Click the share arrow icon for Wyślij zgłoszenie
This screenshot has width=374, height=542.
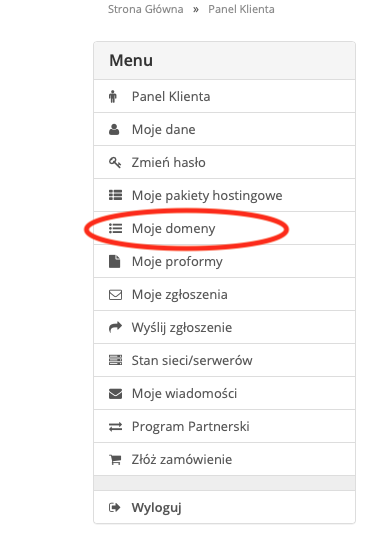click(x=115, y=327)
